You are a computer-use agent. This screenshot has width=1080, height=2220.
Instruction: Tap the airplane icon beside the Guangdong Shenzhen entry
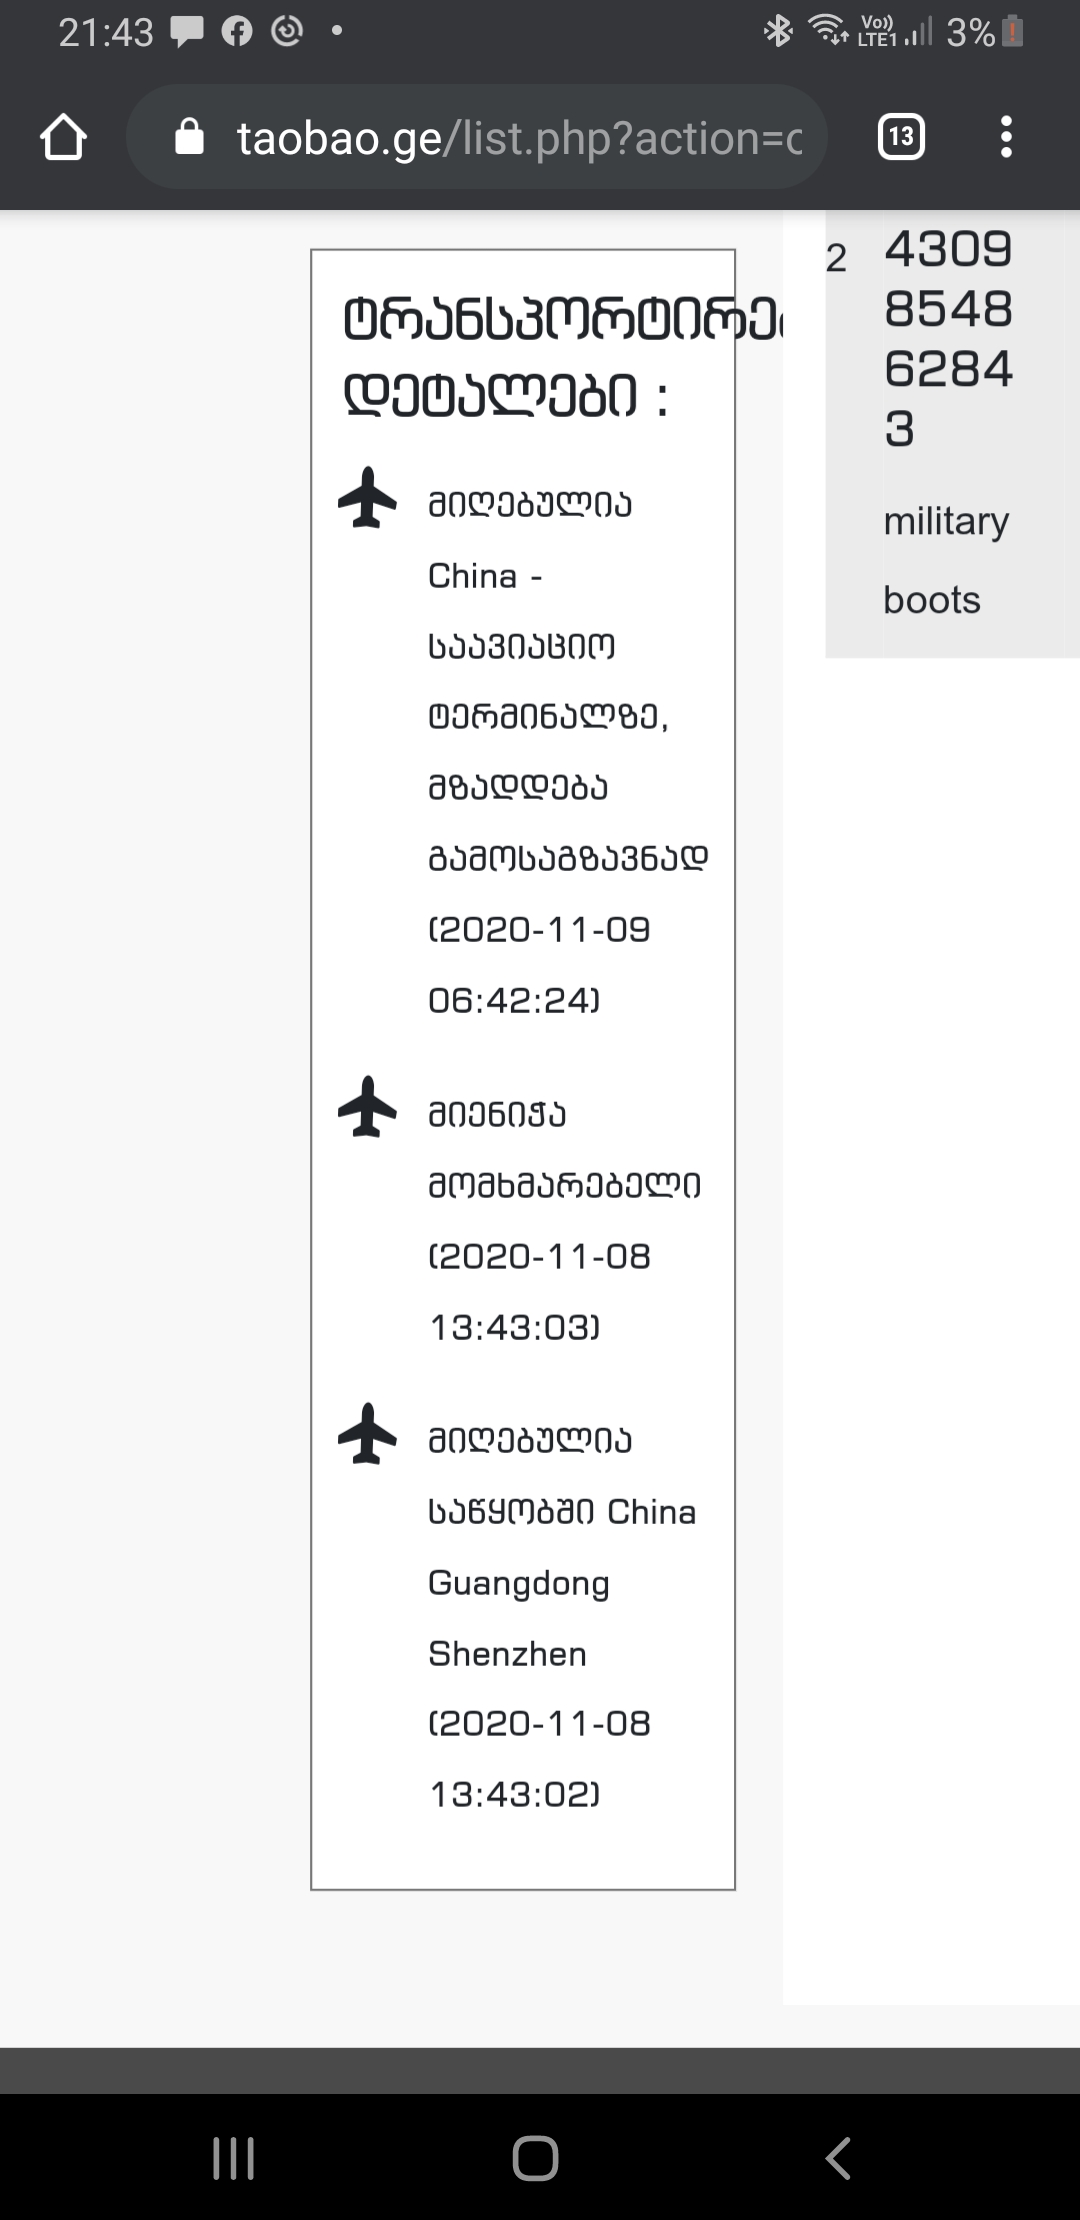point(368,1433)
